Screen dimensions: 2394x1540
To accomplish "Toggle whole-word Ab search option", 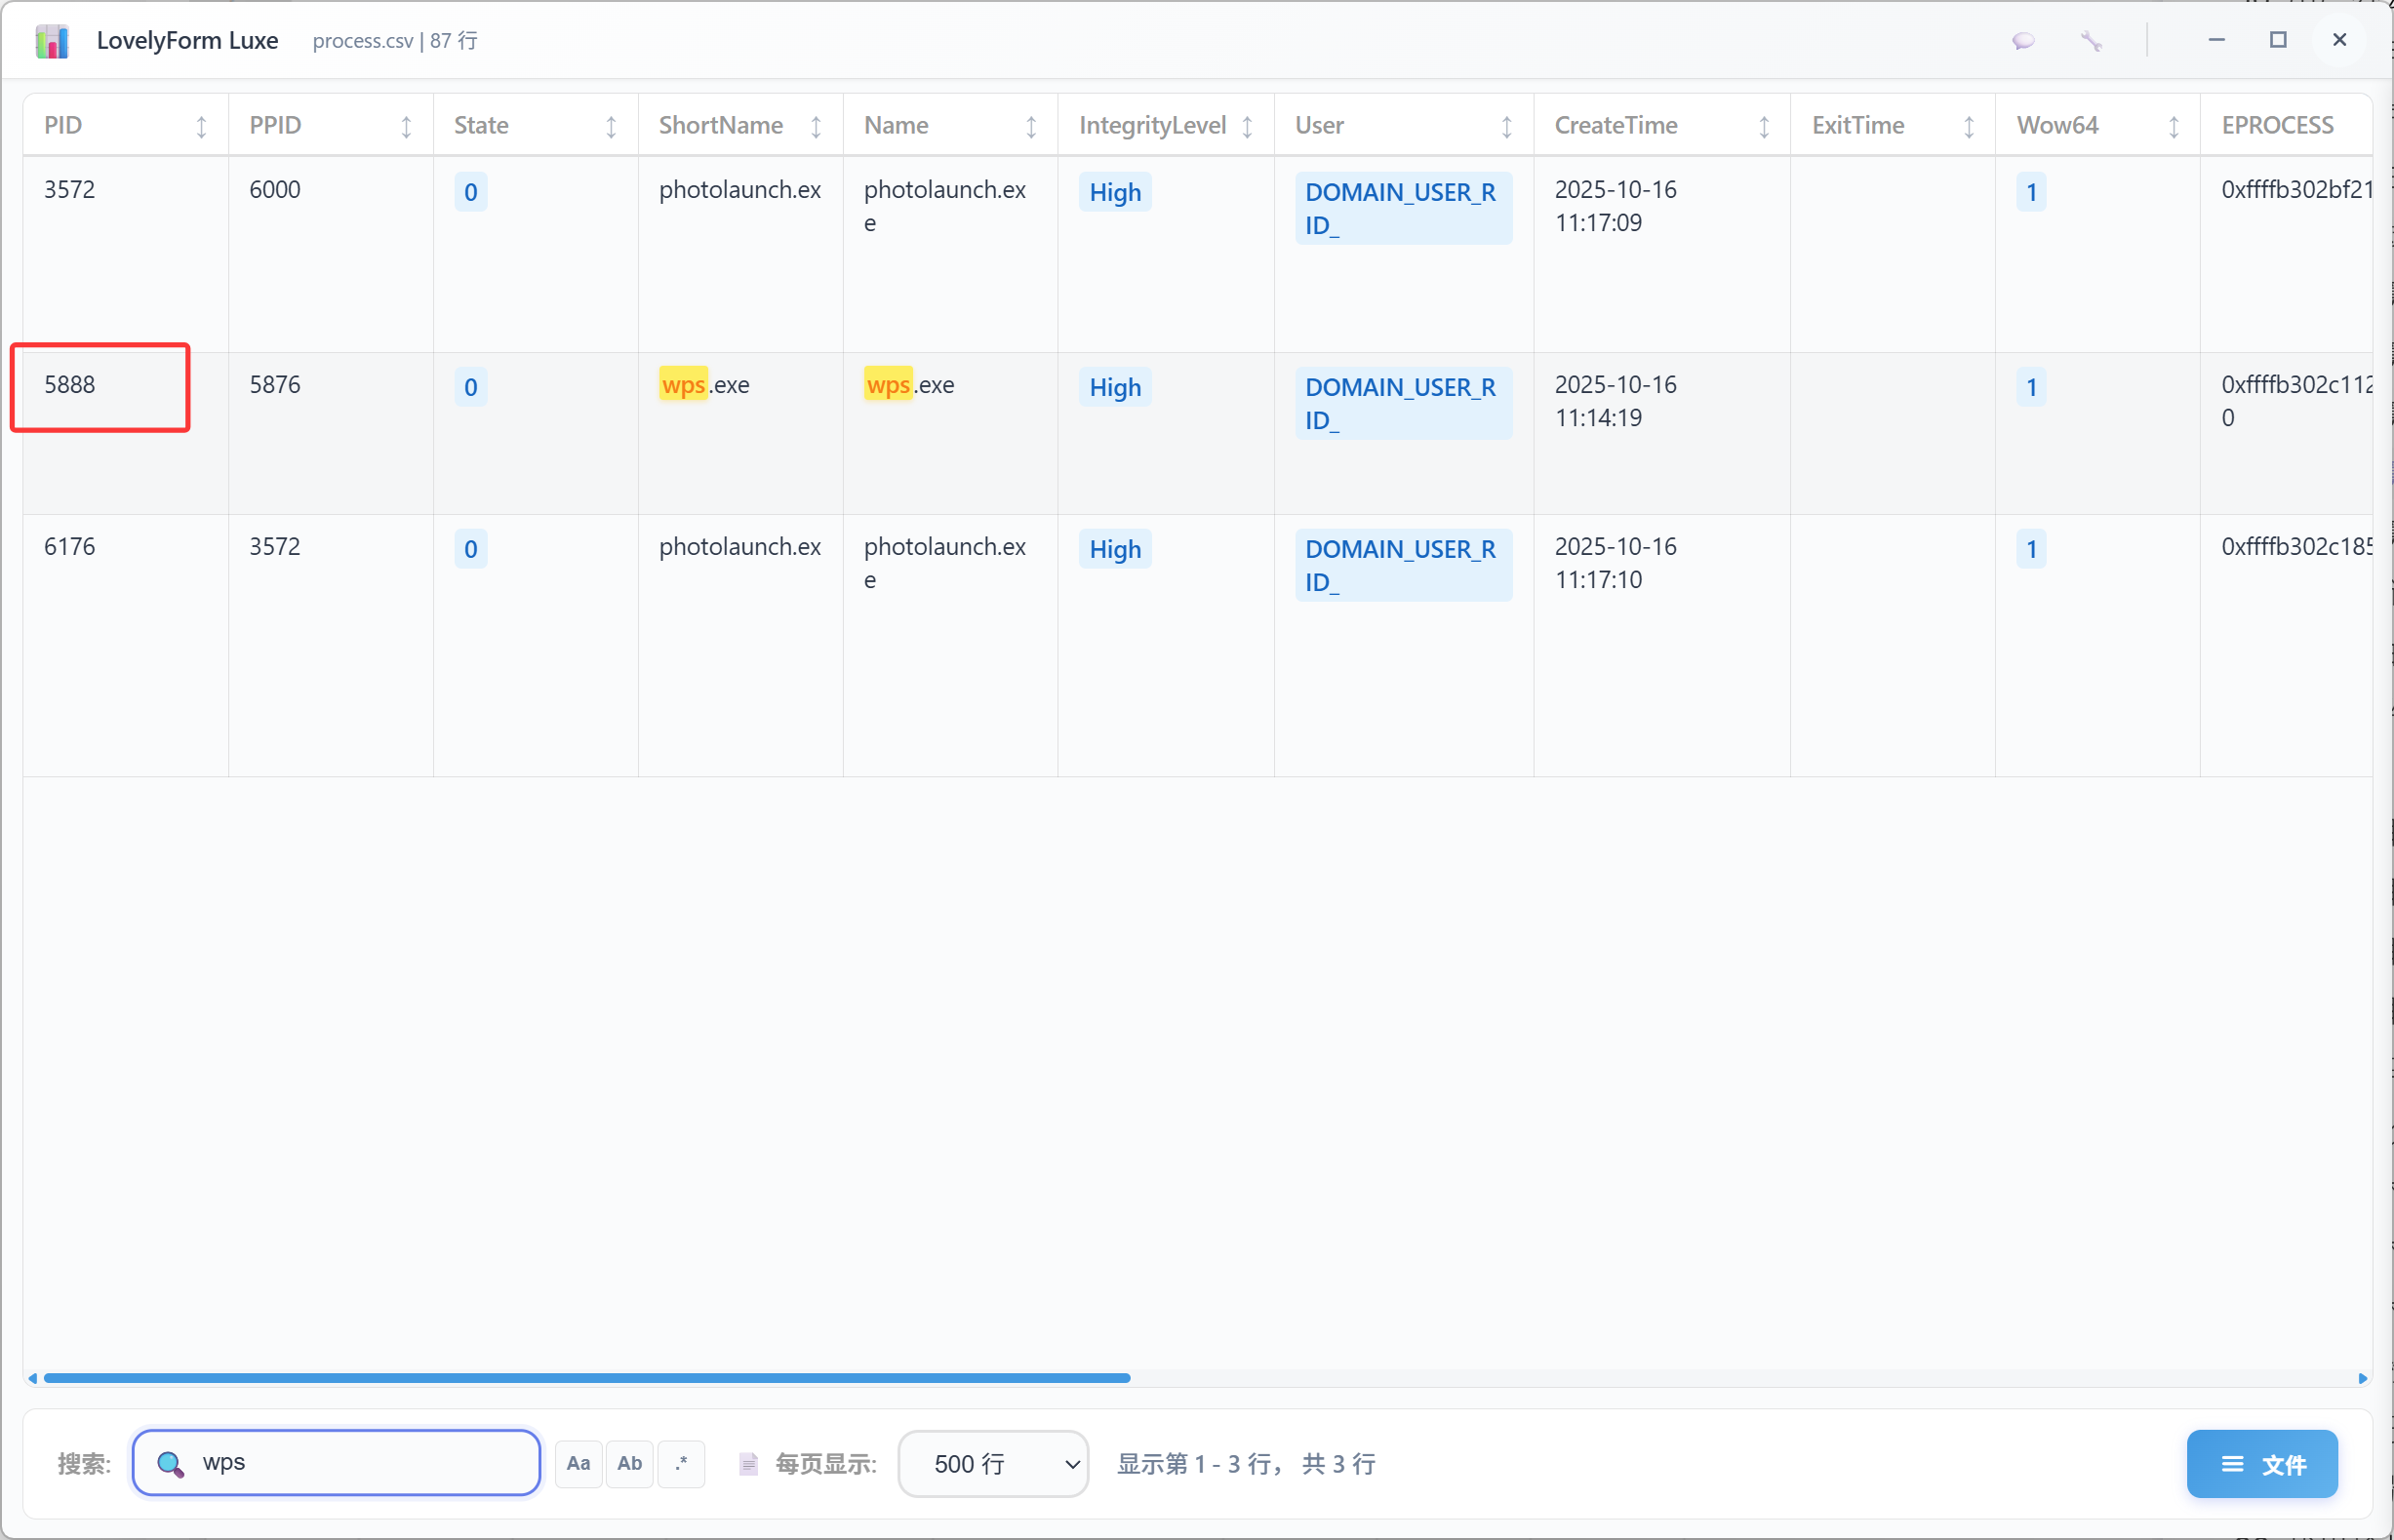I will [x=630, y=1464].
